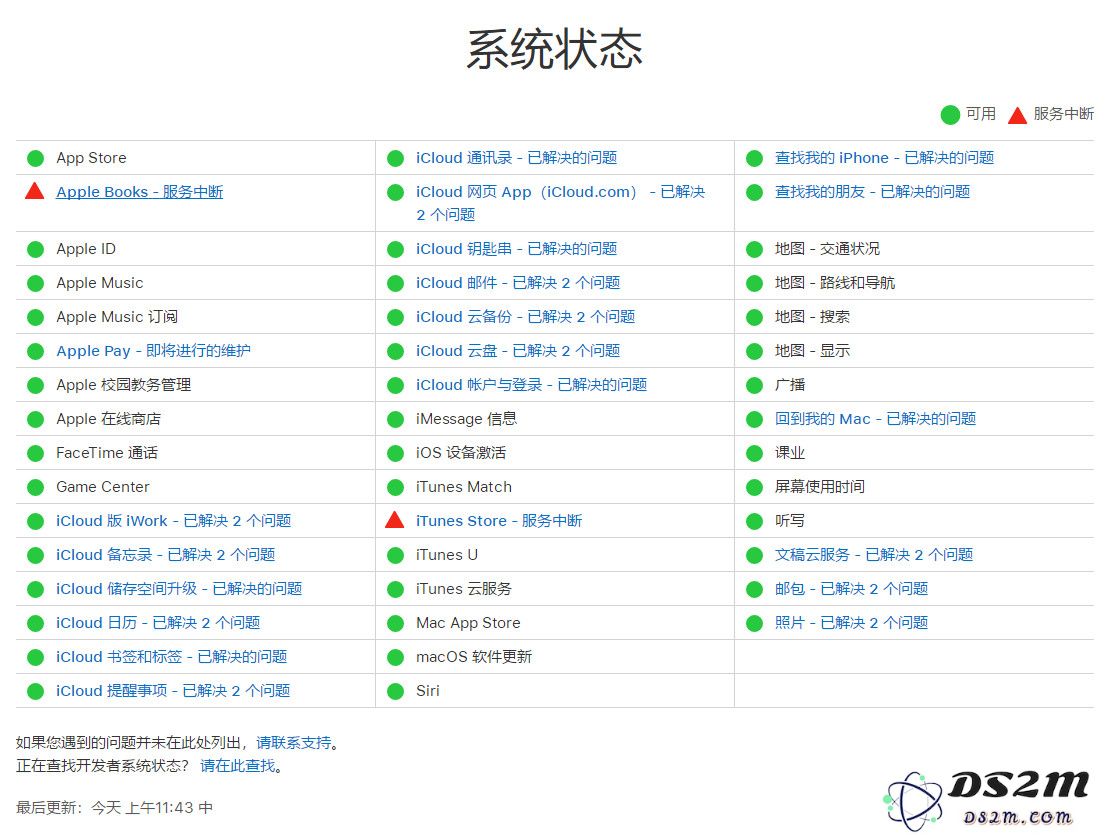
Task: Click the 地图 - 交通状况 text
Action: [827, 249]
